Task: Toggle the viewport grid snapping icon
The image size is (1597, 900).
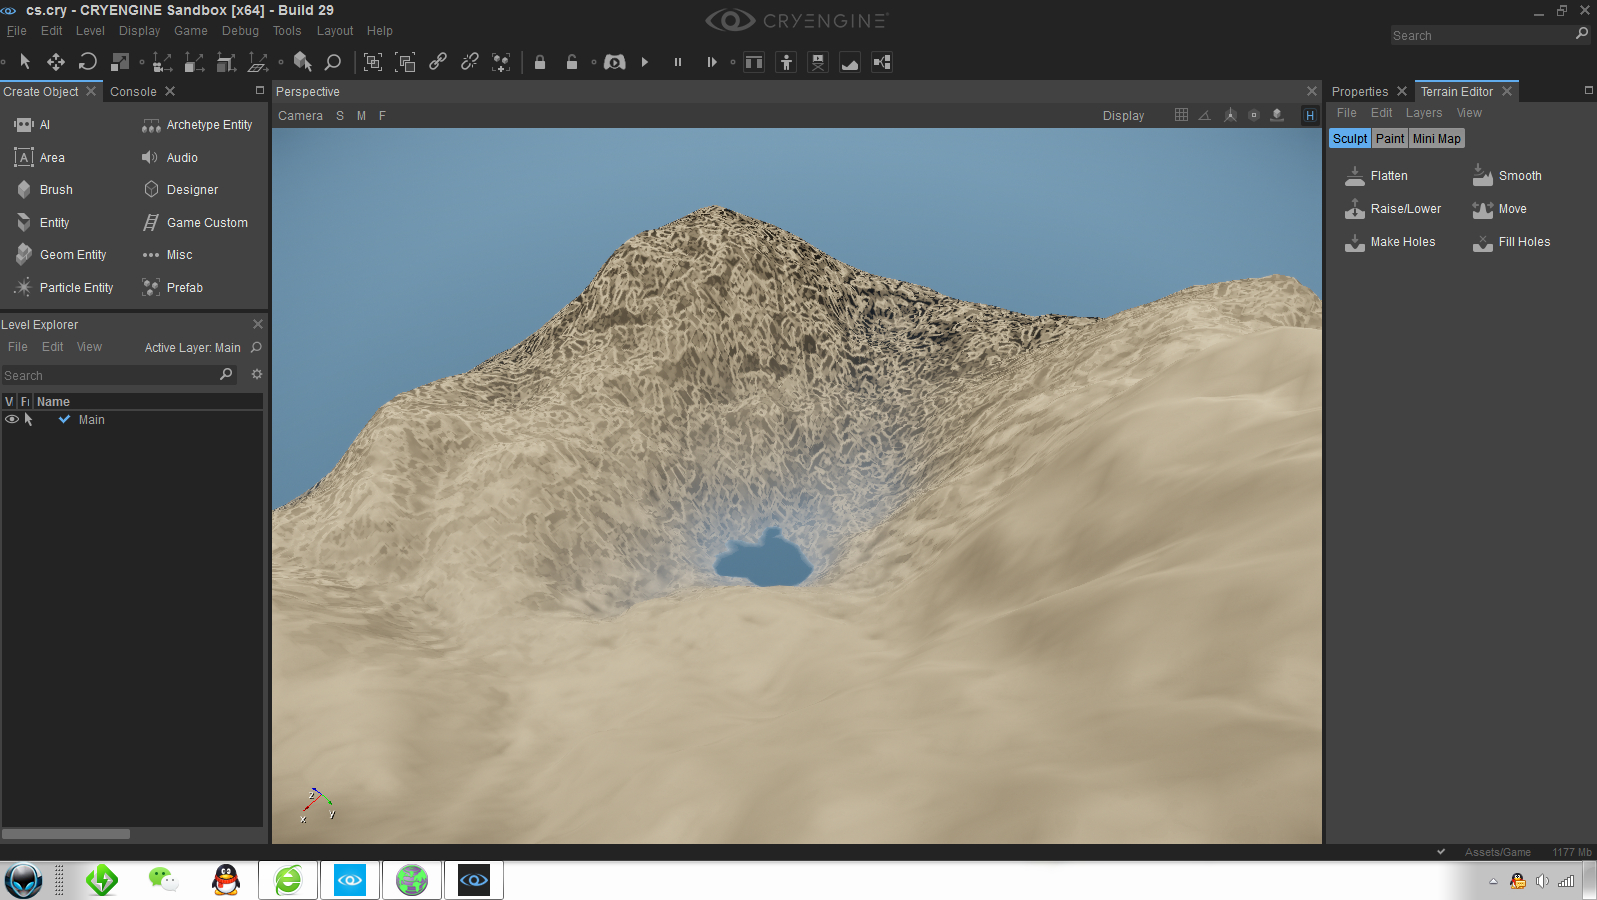Action: 1181,116
